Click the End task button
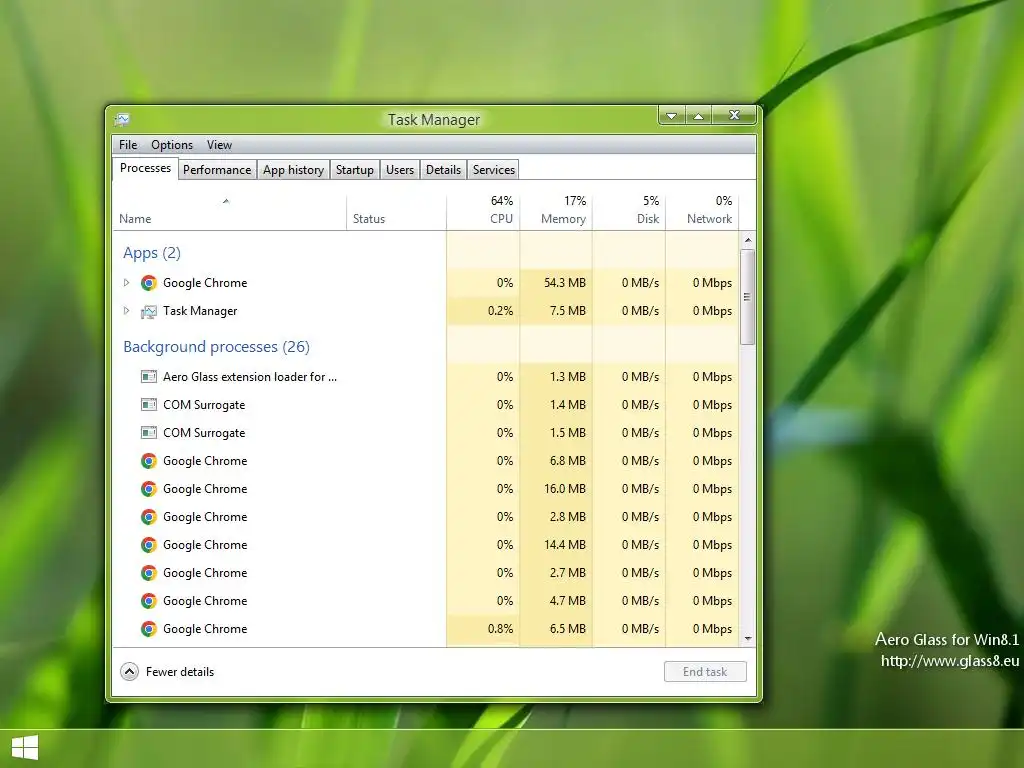 pos(705,672)
